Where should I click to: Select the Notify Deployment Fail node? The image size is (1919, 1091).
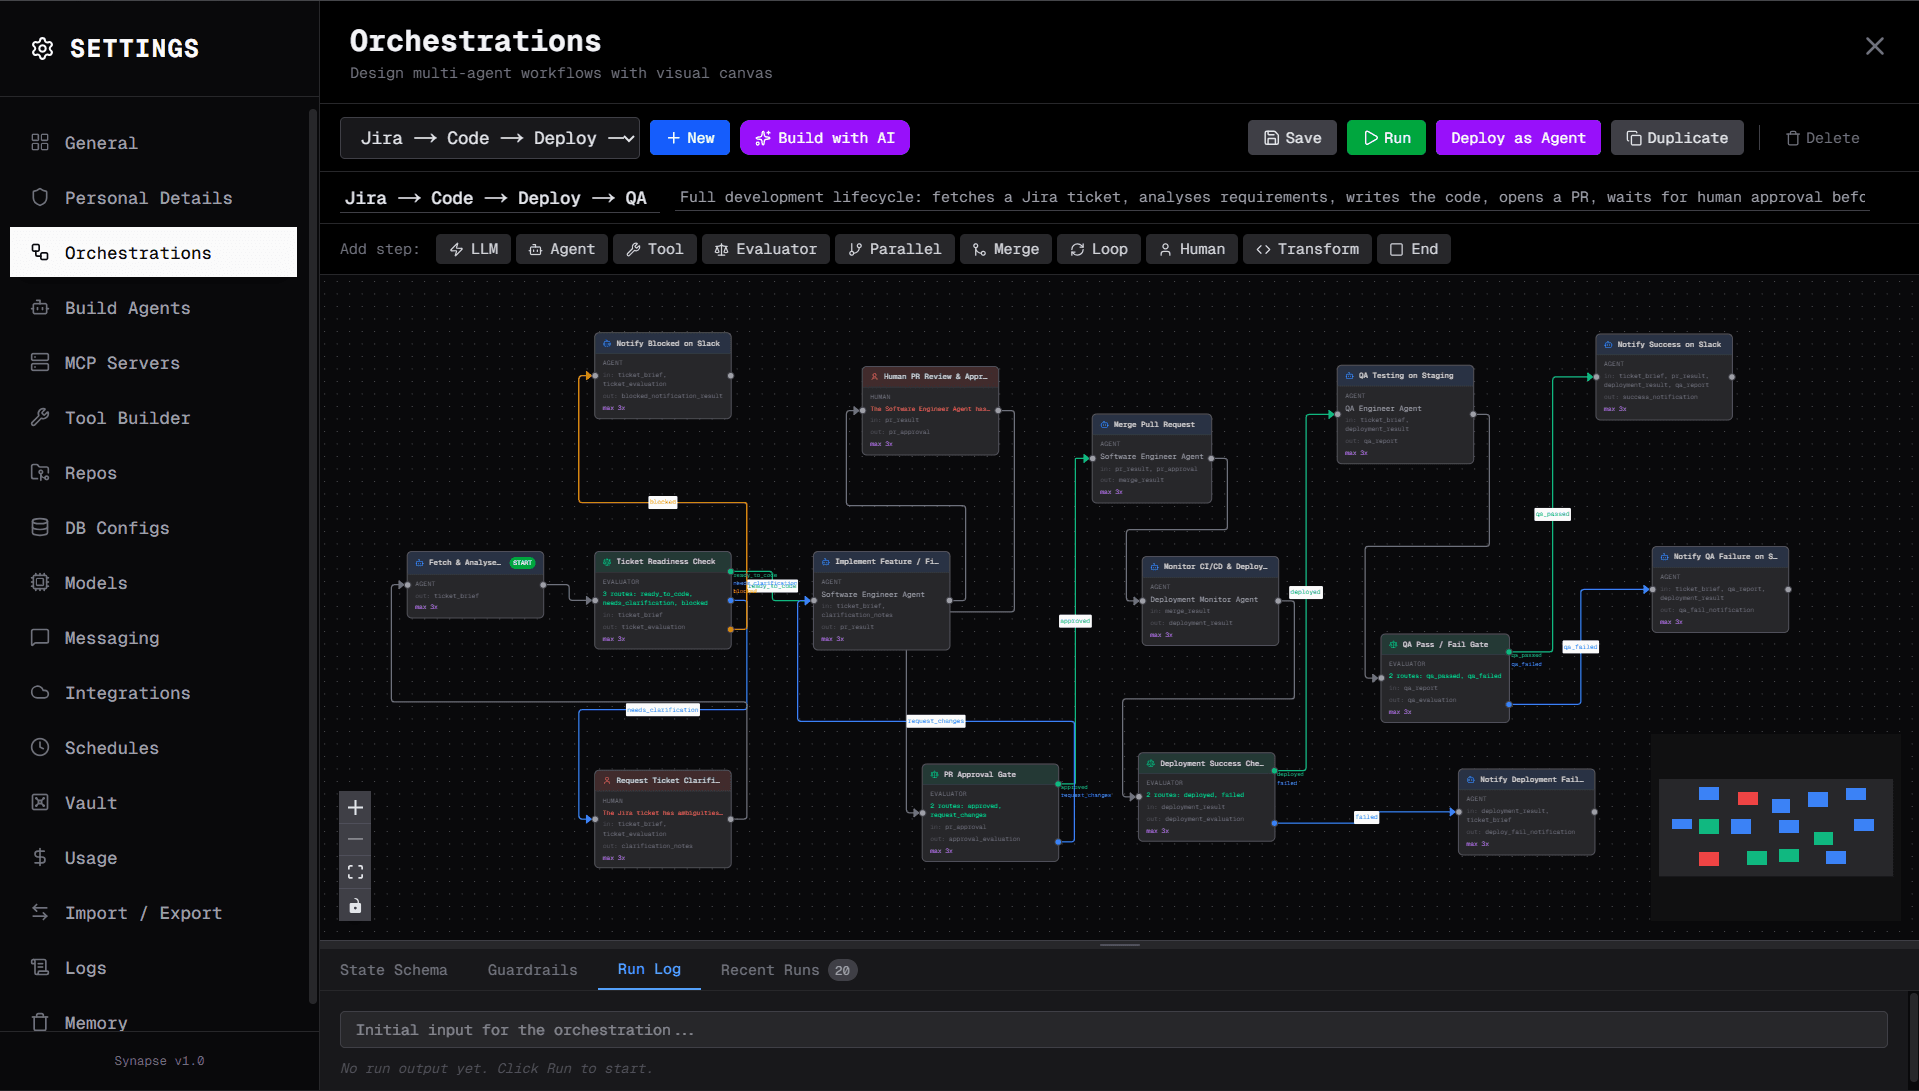1527,811
